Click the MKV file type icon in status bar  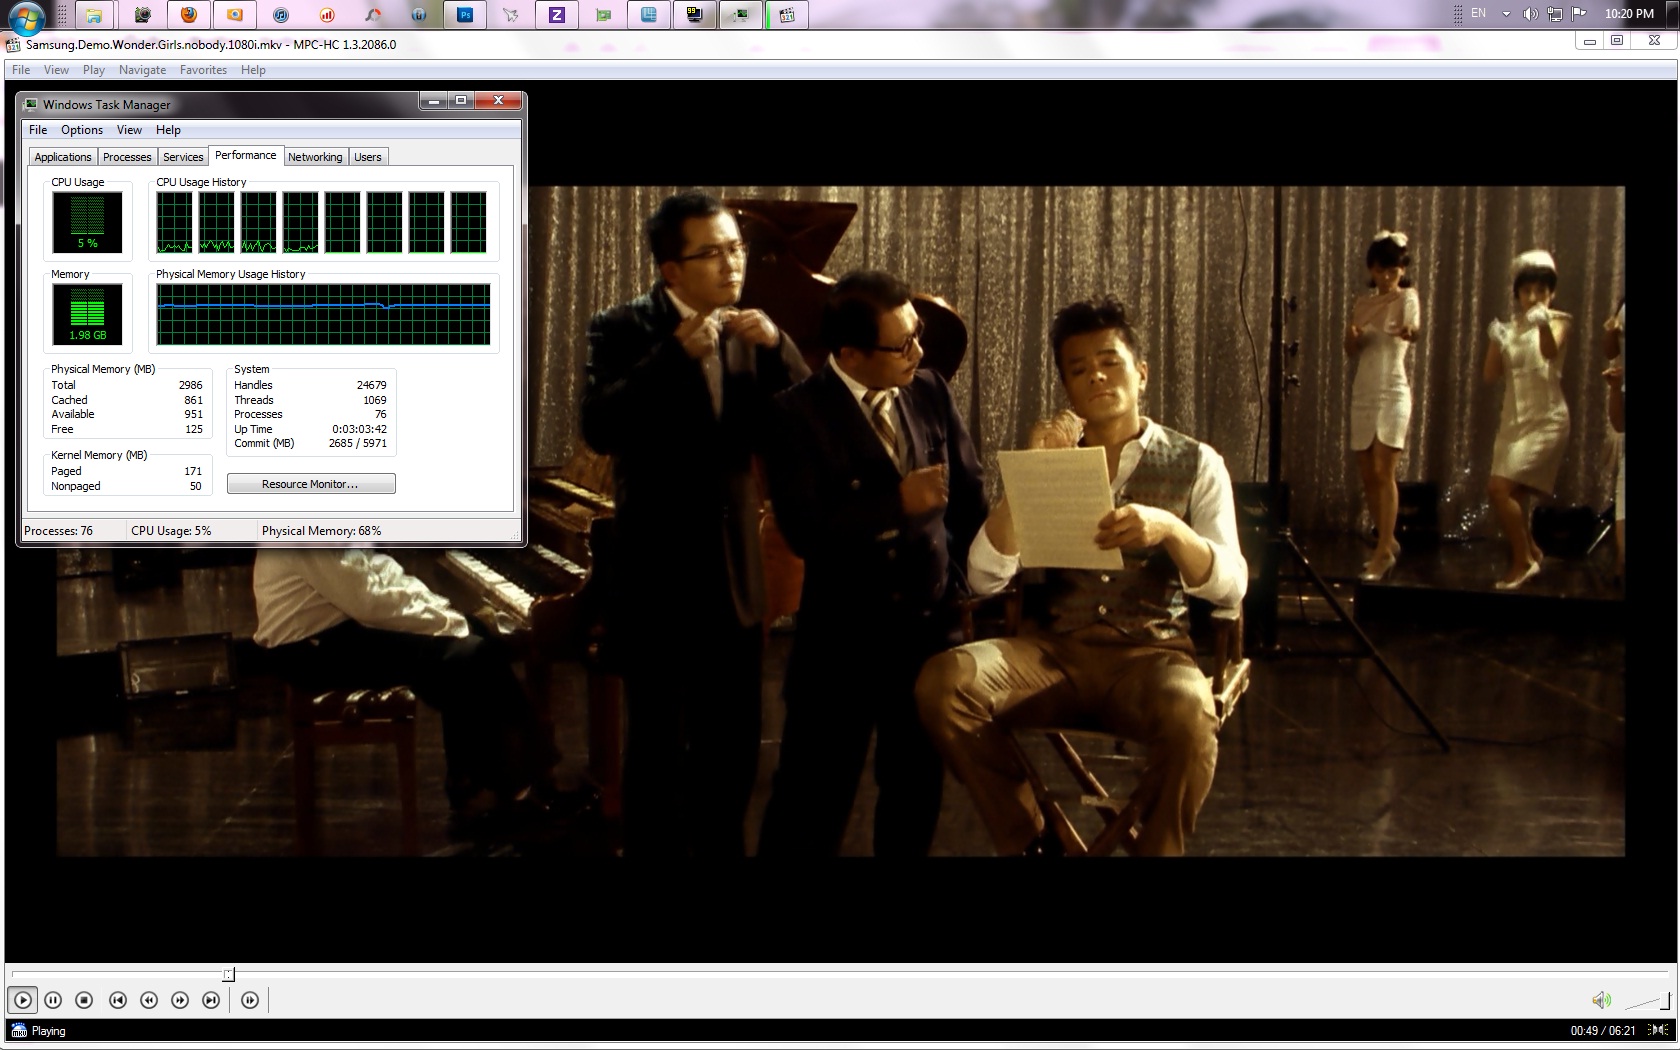19,1031
